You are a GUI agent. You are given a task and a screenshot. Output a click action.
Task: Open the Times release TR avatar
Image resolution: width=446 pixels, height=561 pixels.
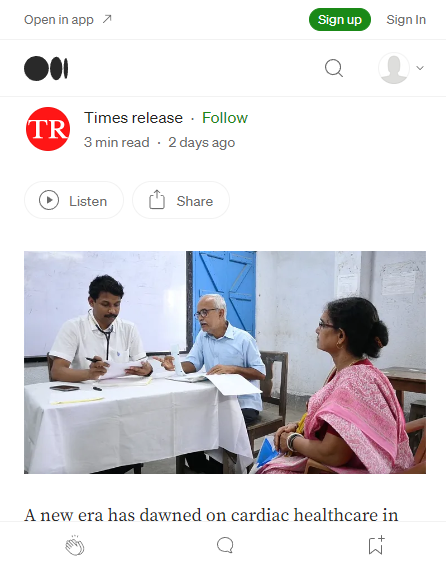(48, 129)
